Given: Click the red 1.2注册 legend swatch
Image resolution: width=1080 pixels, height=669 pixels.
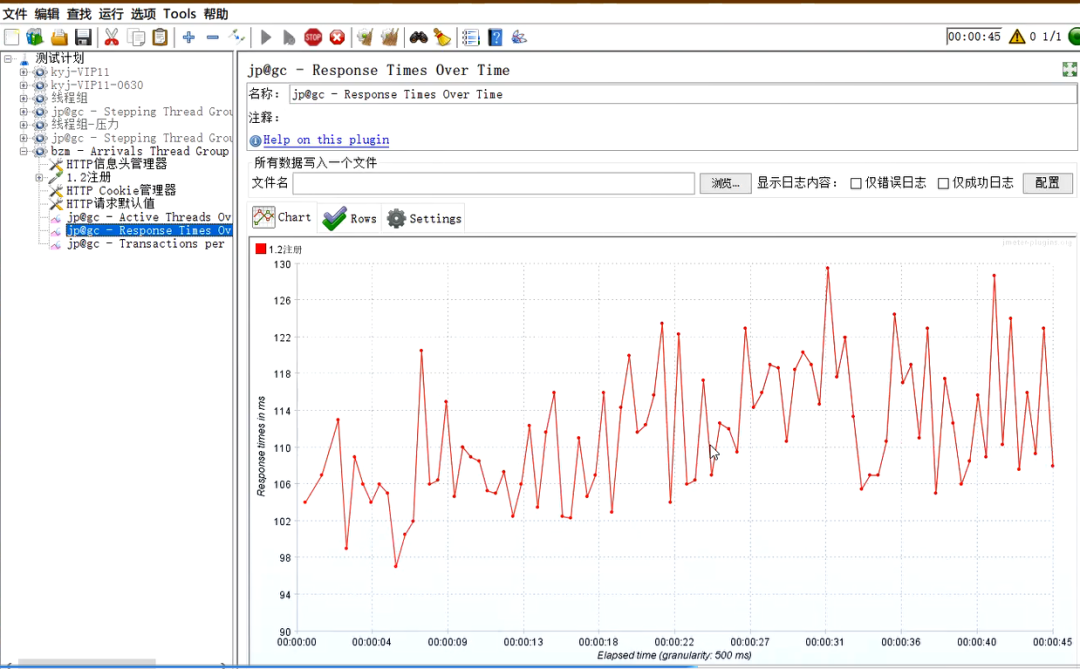Looking at the screenshot, I should pos(260,249).
